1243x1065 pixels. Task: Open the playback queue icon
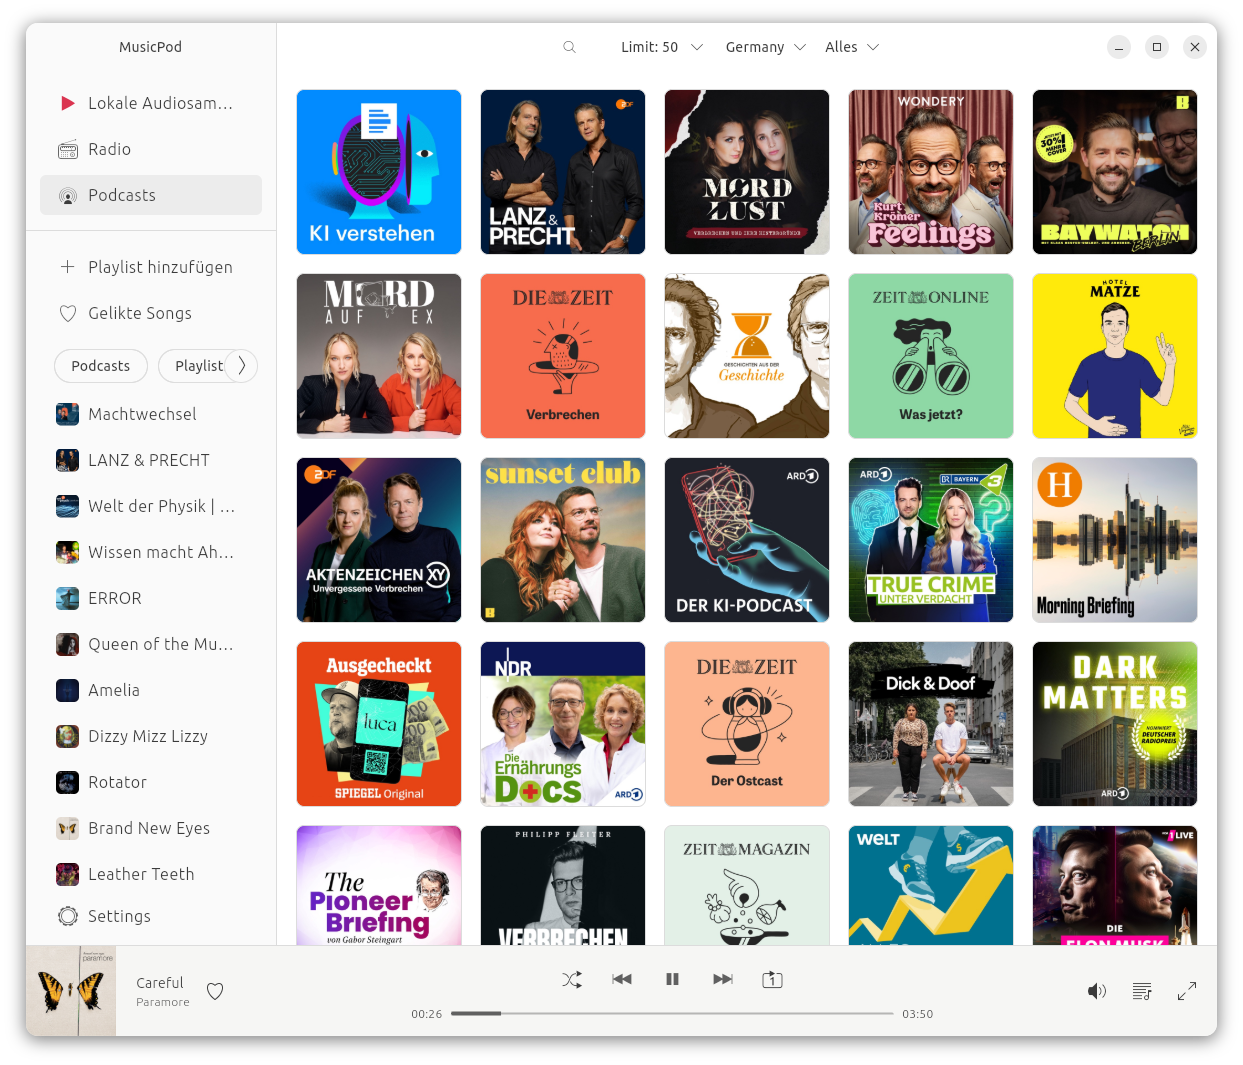1142,991
